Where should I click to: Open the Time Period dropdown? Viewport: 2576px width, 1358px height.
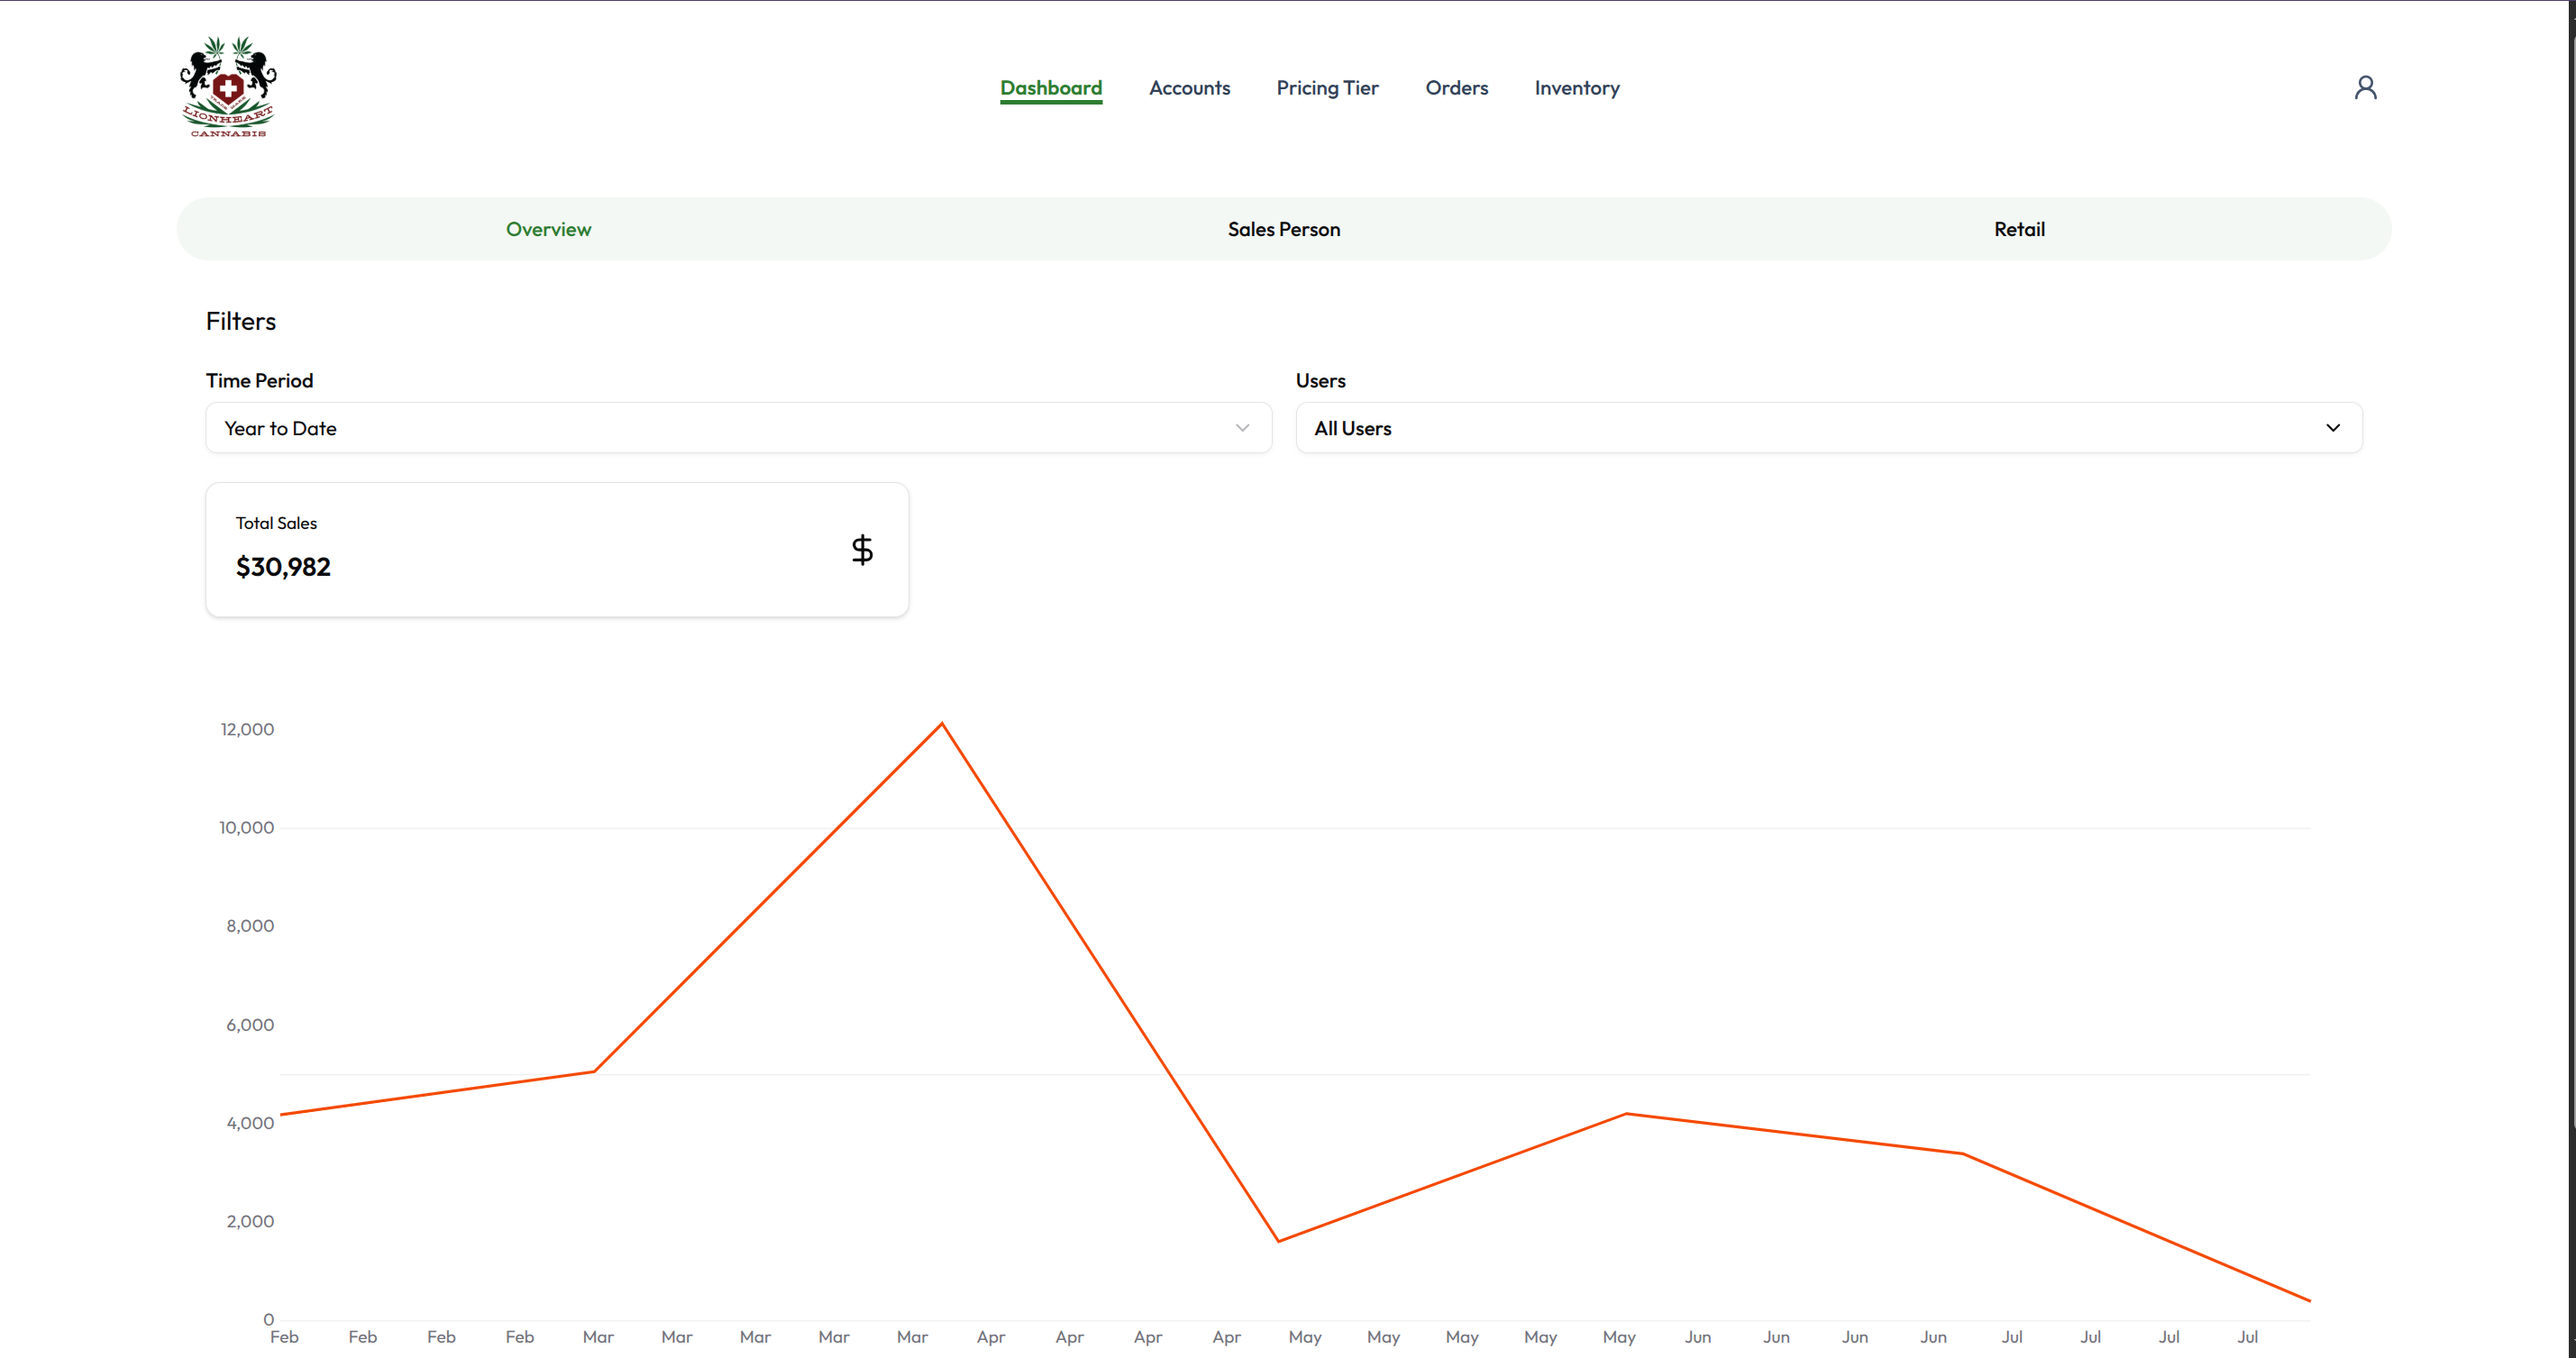(738, 428)
